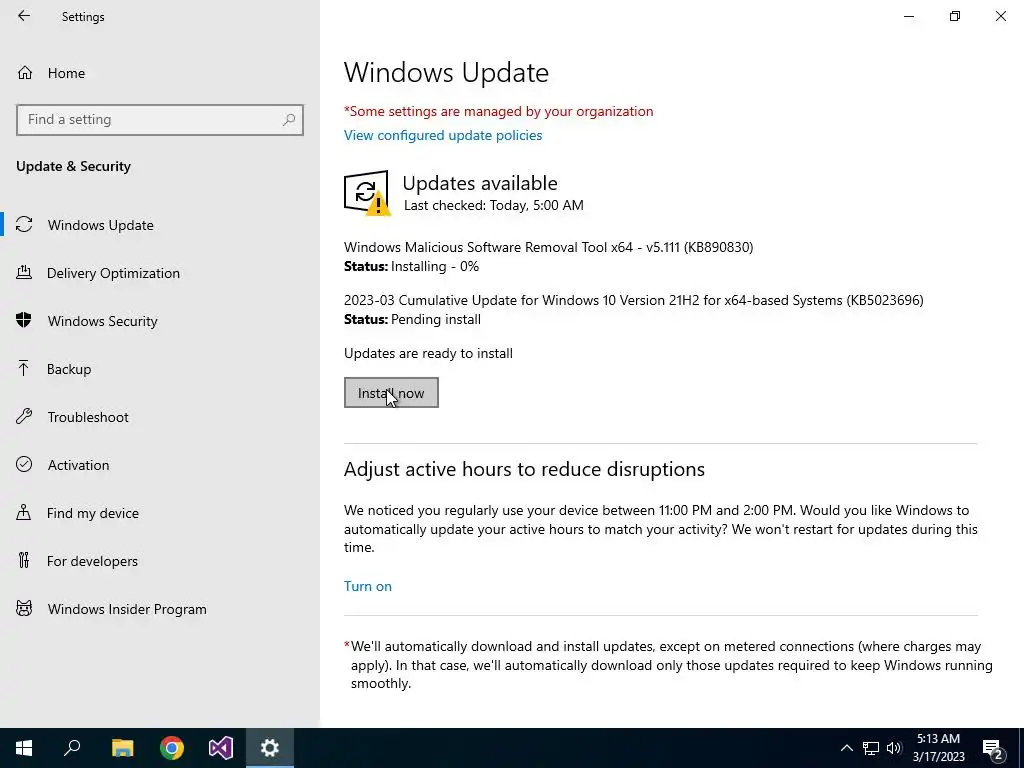Click the Backup upload arrow icon
Image resolution: width=1024 pixels, height=768 pixels.
click(x=24, y=368)
